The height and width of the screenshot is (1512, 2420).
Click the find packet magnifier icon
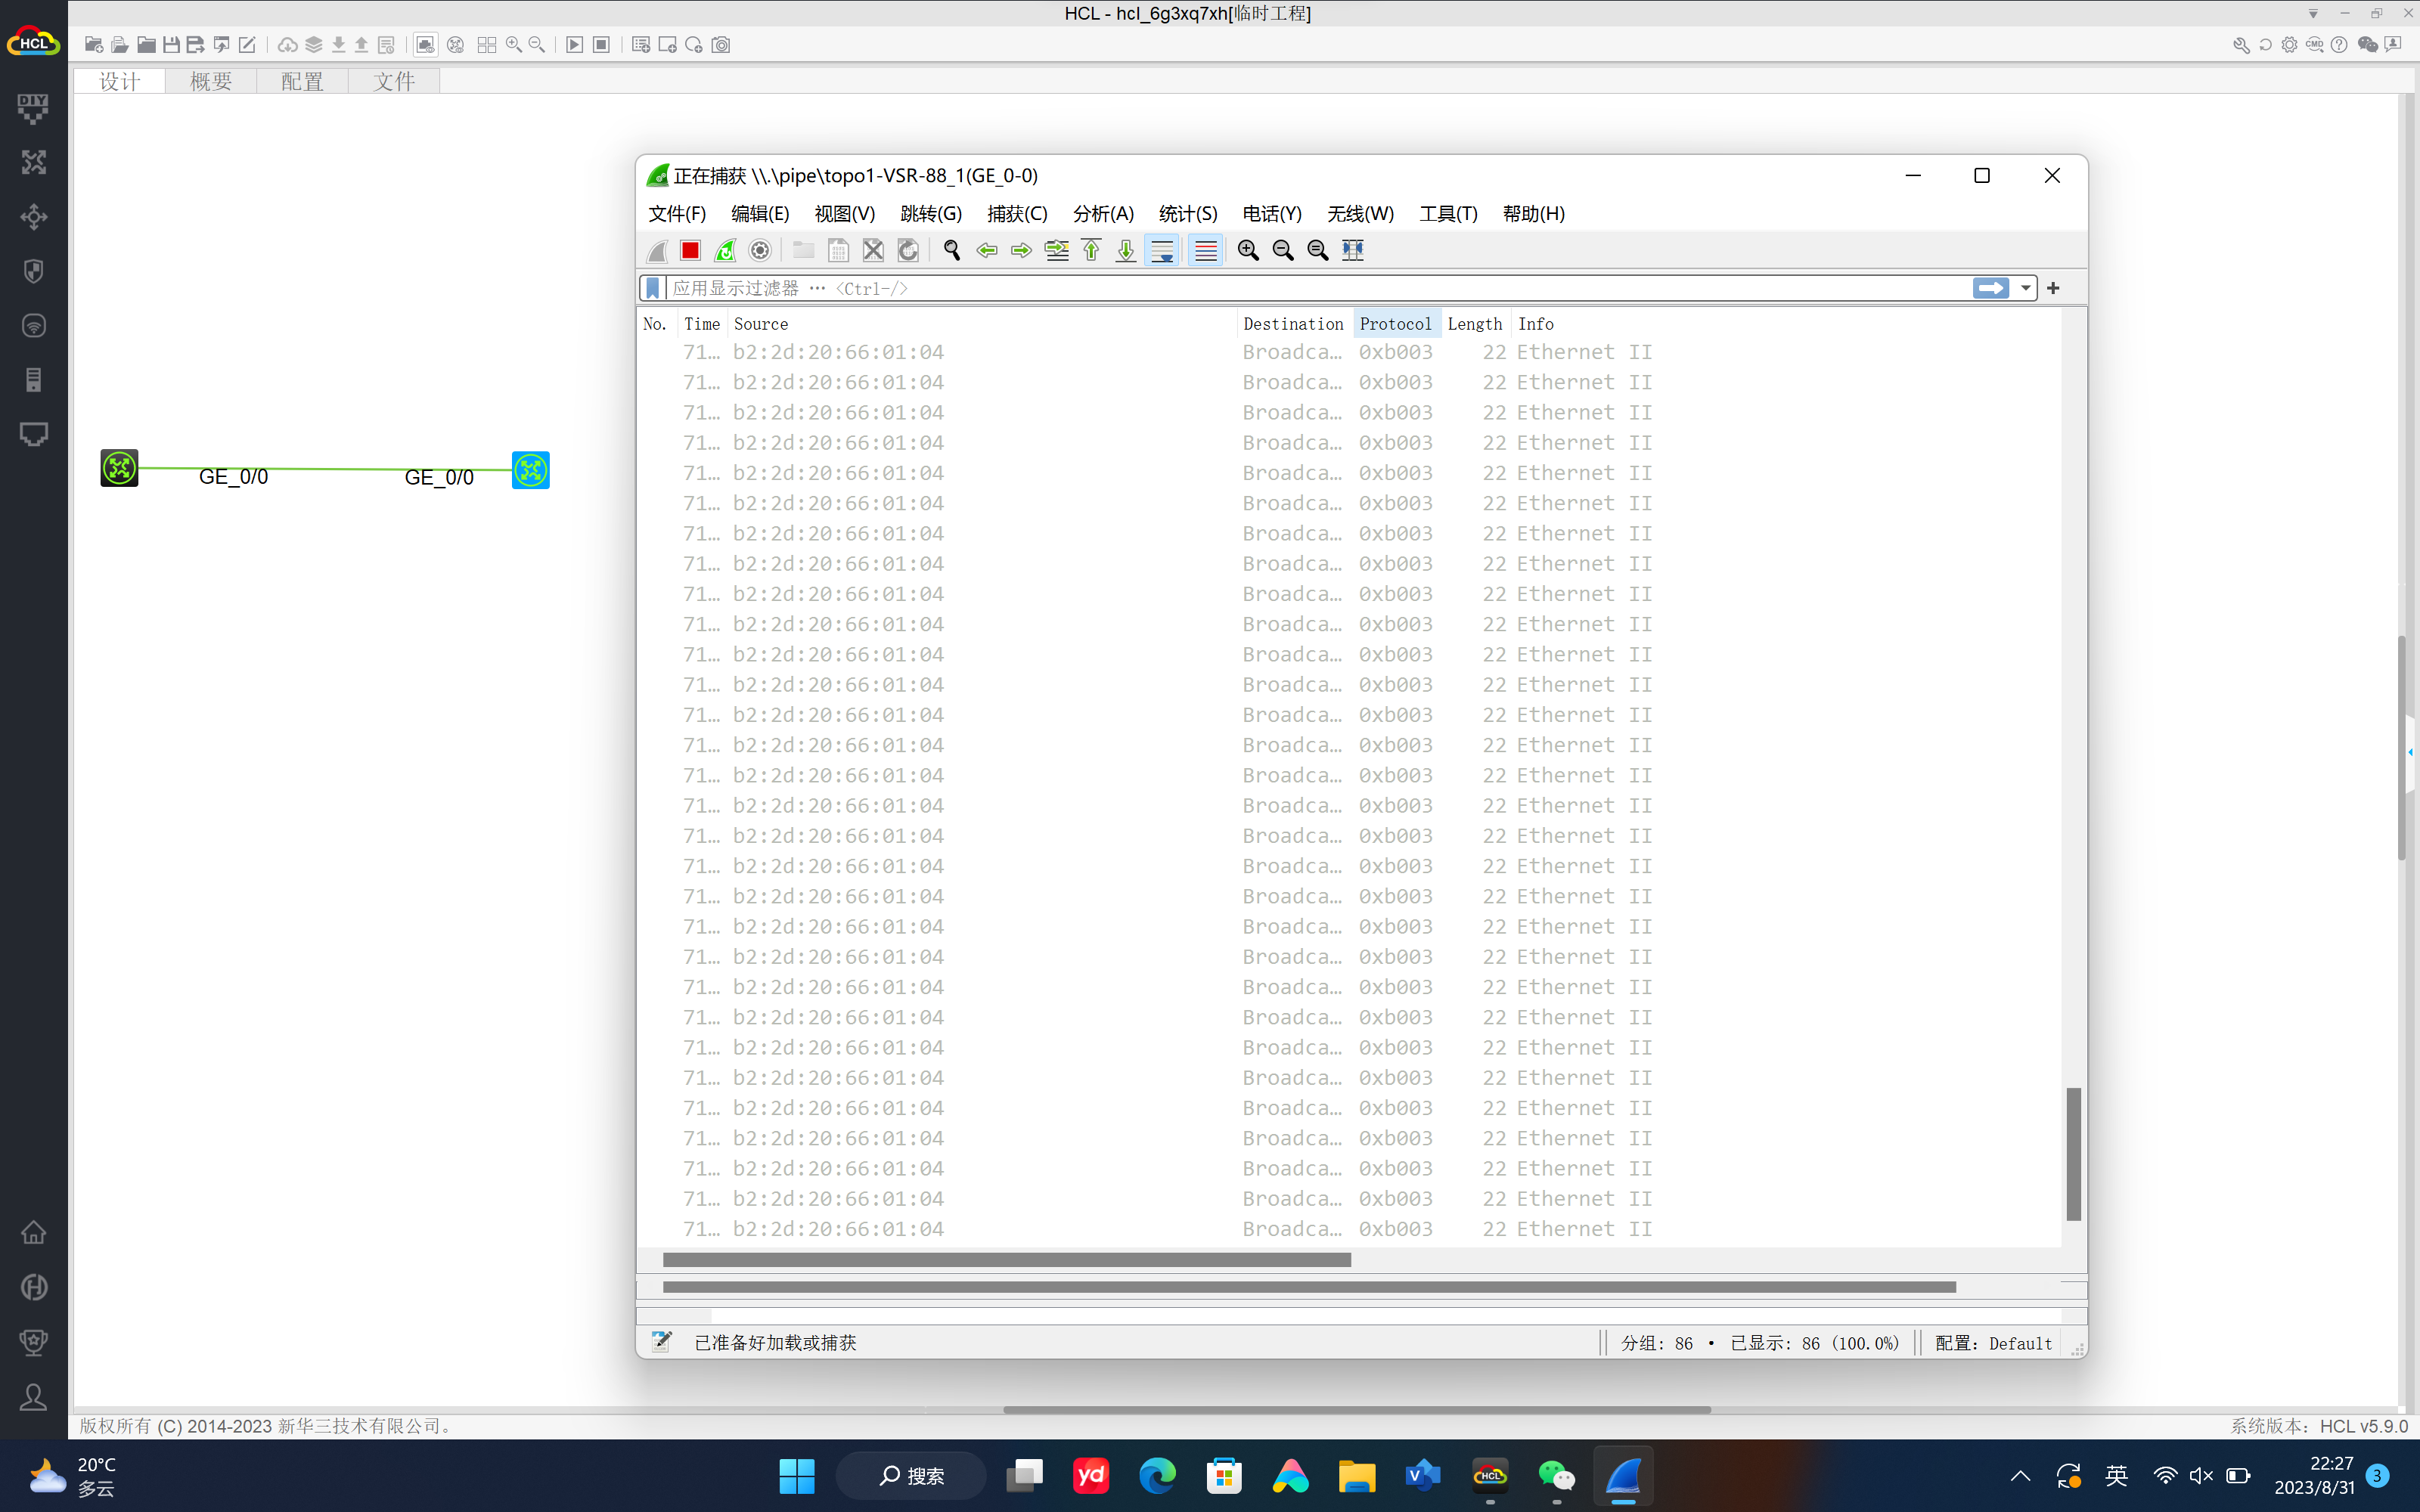click(952, 250)
